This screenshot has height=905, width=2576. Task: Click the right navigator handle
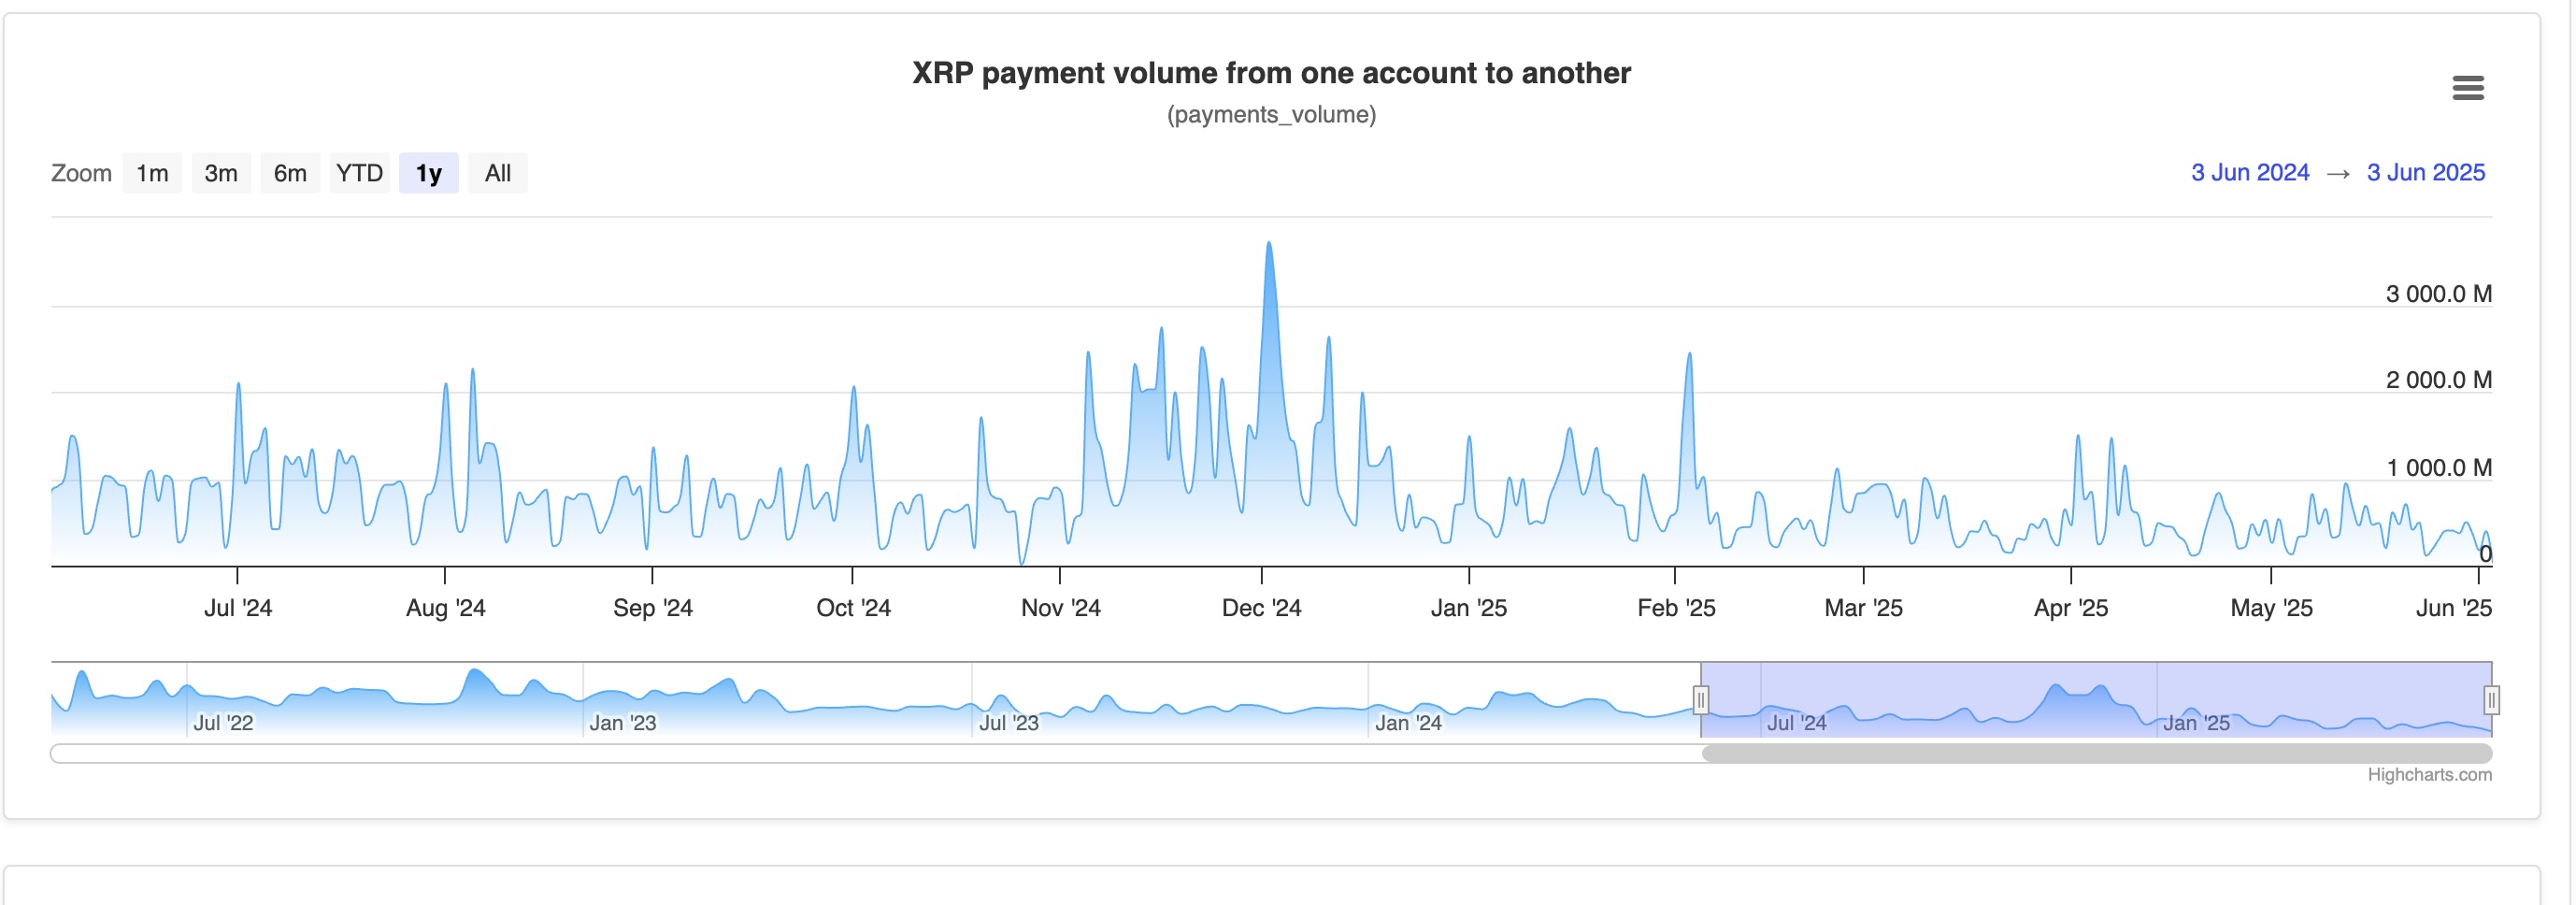pyautogui.click(x=2491, y=699)
